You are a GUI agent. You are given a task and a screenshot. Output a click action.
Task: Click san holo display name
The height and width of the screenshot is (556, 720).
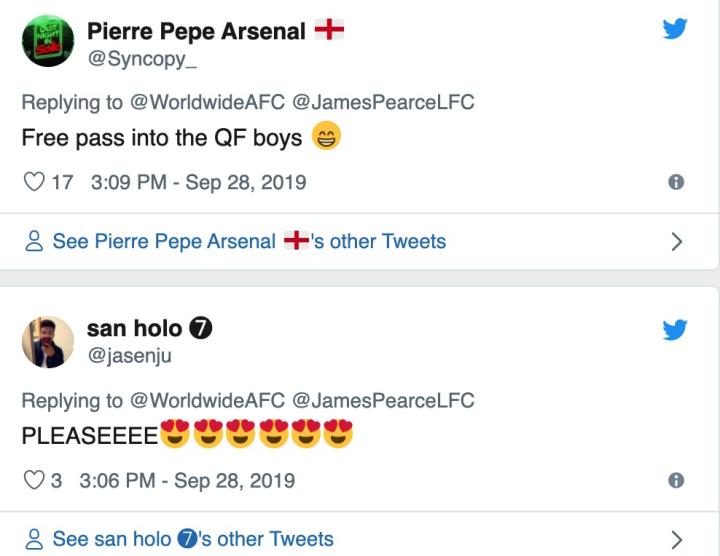(x=134, y=328)
